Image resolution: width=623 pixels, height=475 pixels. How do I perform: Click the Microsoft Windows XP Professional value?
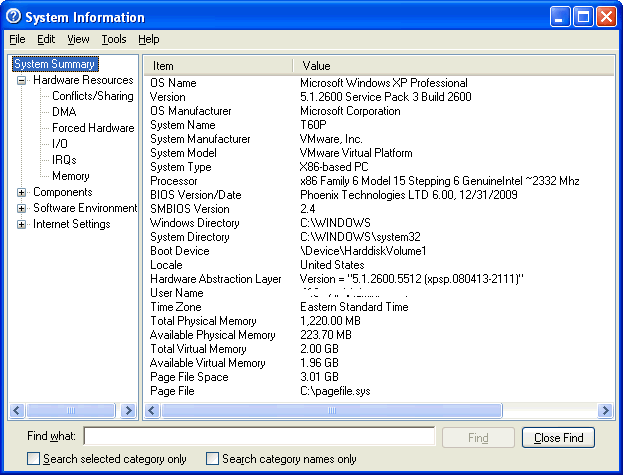pos(383,83)
